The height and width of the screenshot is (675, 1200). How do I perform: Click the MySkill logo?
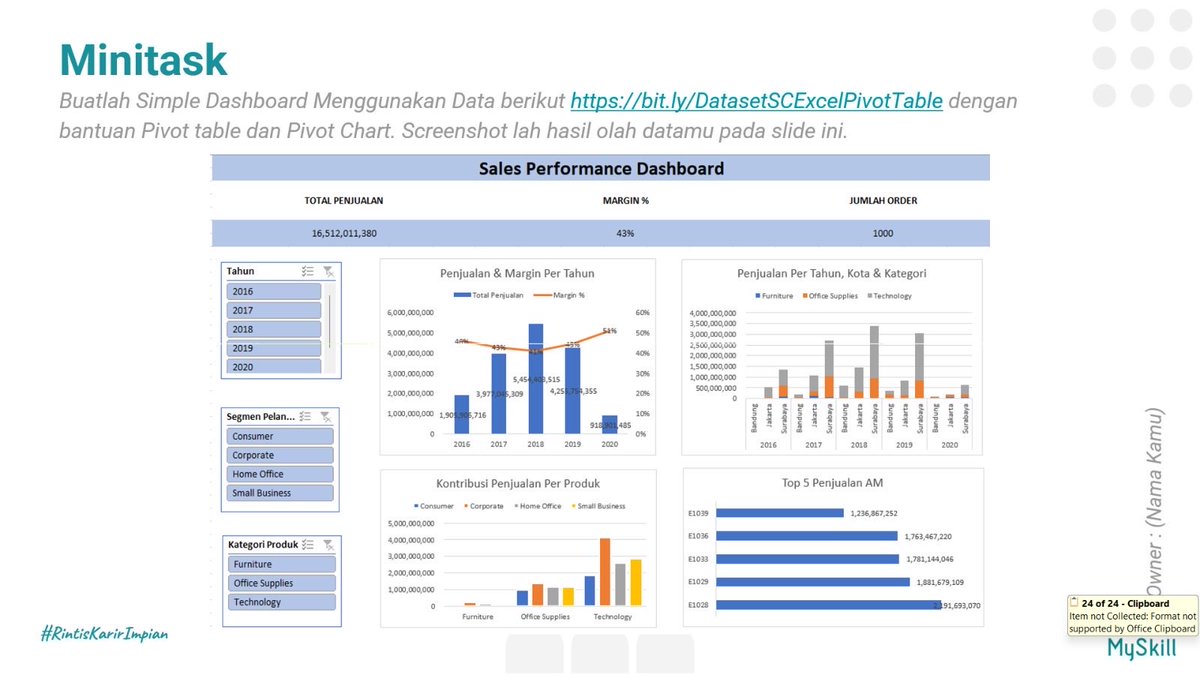click(x=1141, y=648)
